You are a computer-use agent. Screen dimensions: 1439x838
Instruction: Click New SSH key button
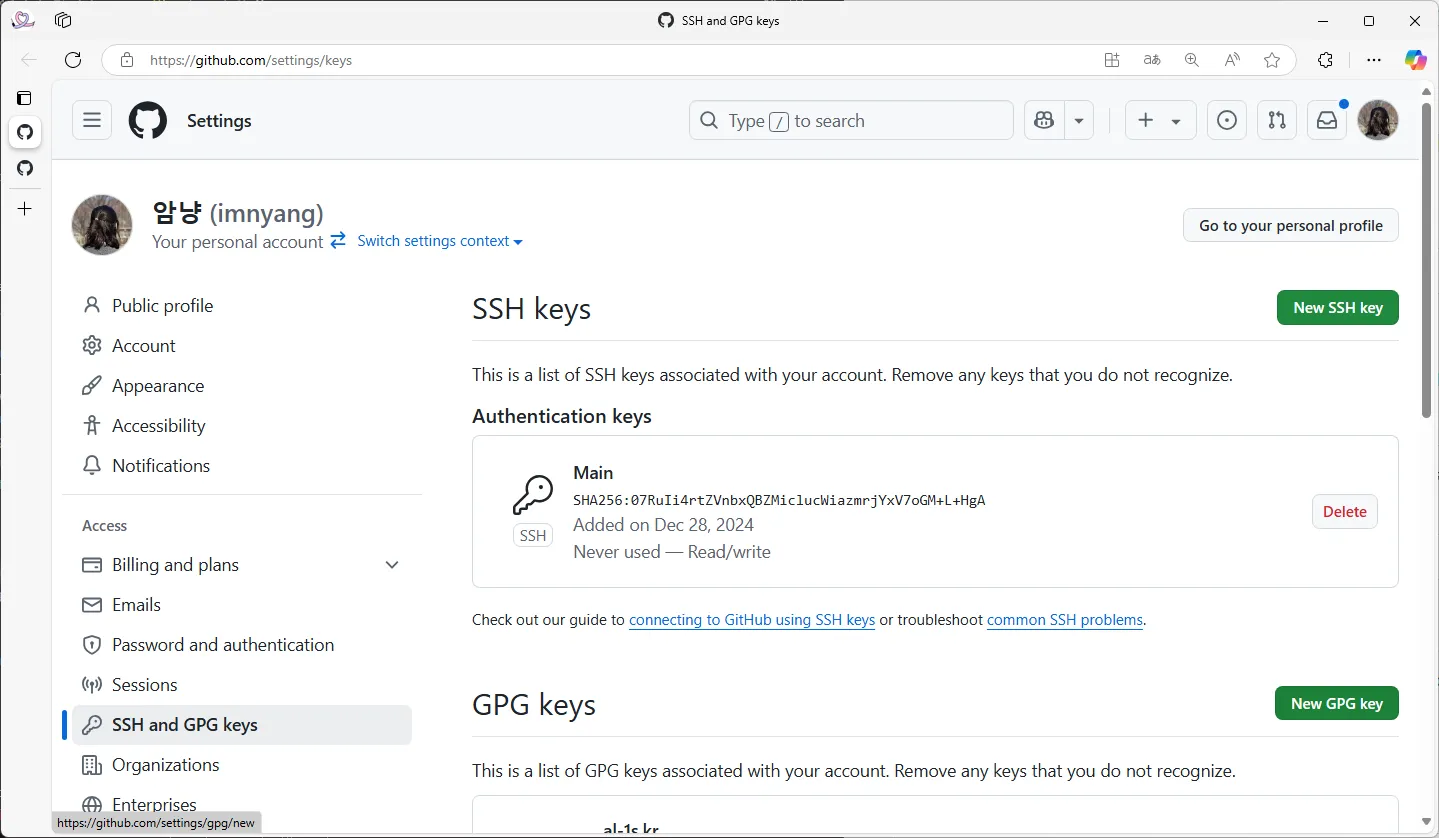1337,308
